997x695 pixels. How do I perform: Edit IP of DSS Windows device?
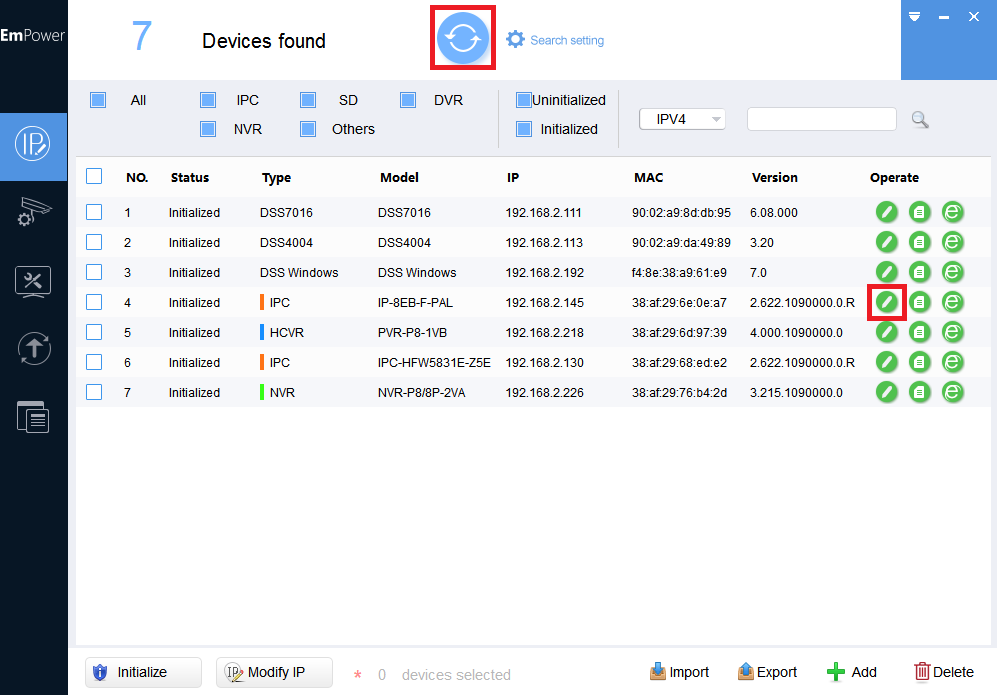point(886,272)
